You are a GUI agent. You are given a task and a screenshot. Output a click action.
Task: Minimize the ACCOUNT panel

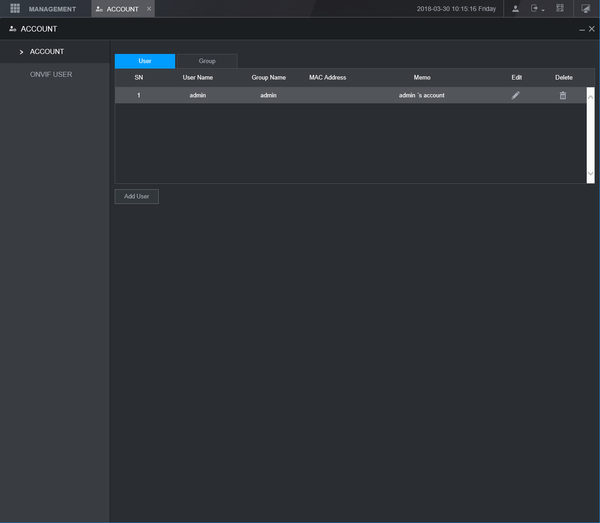click(582, 29)
